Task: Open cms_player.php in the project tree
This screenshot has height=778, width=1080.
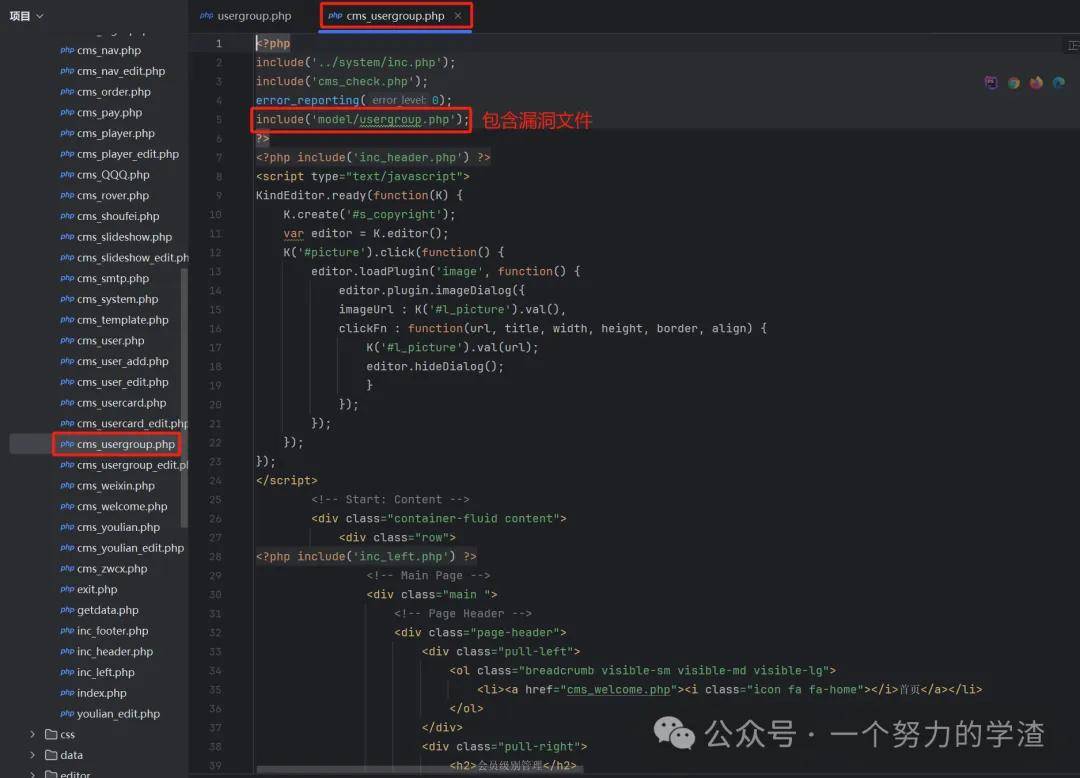Action: tap(107, 133)
